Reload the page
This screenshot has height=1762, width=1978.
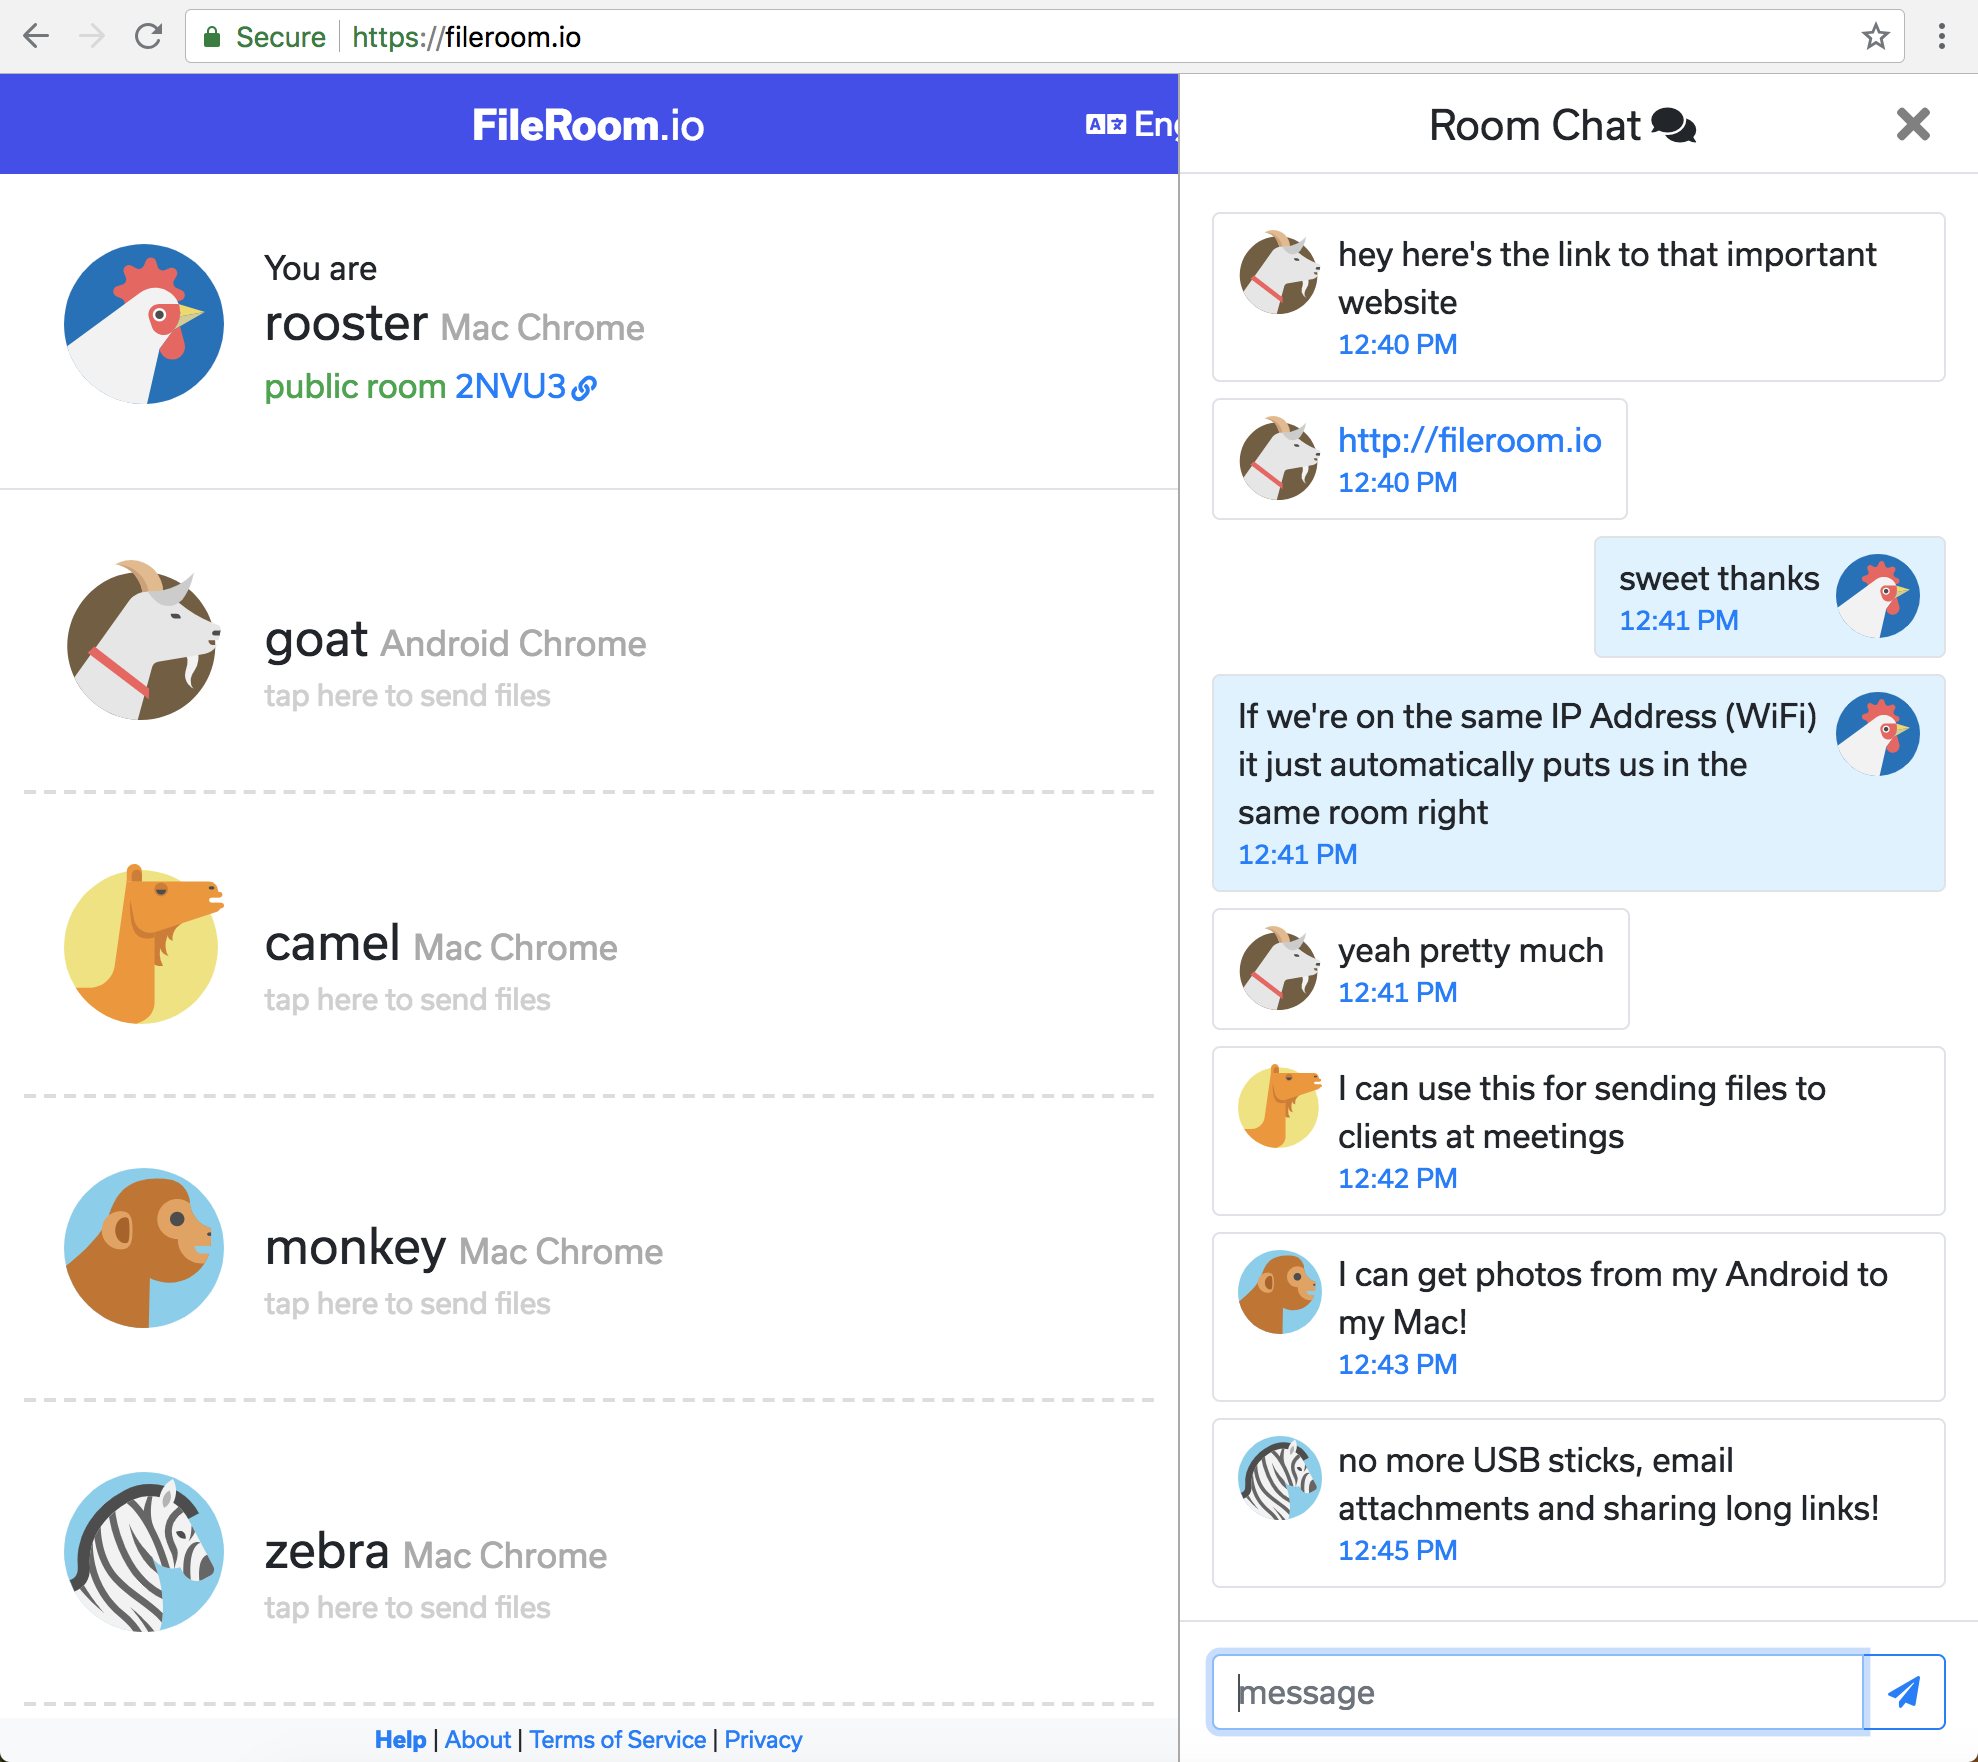[148, 37]
